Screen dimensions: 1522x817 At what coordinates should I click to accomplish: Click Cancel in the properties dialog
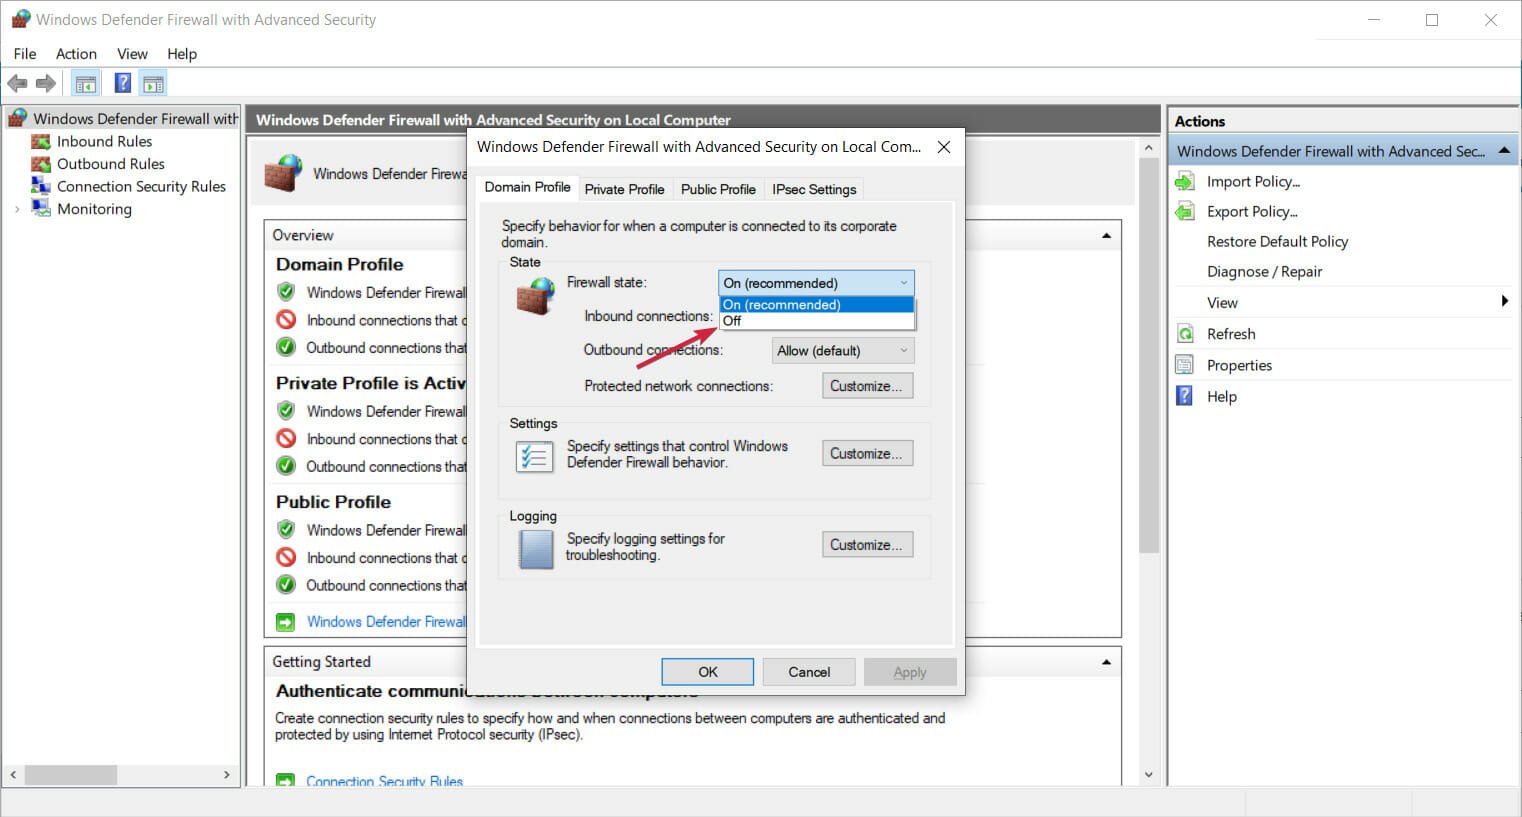tap(809, 672)
